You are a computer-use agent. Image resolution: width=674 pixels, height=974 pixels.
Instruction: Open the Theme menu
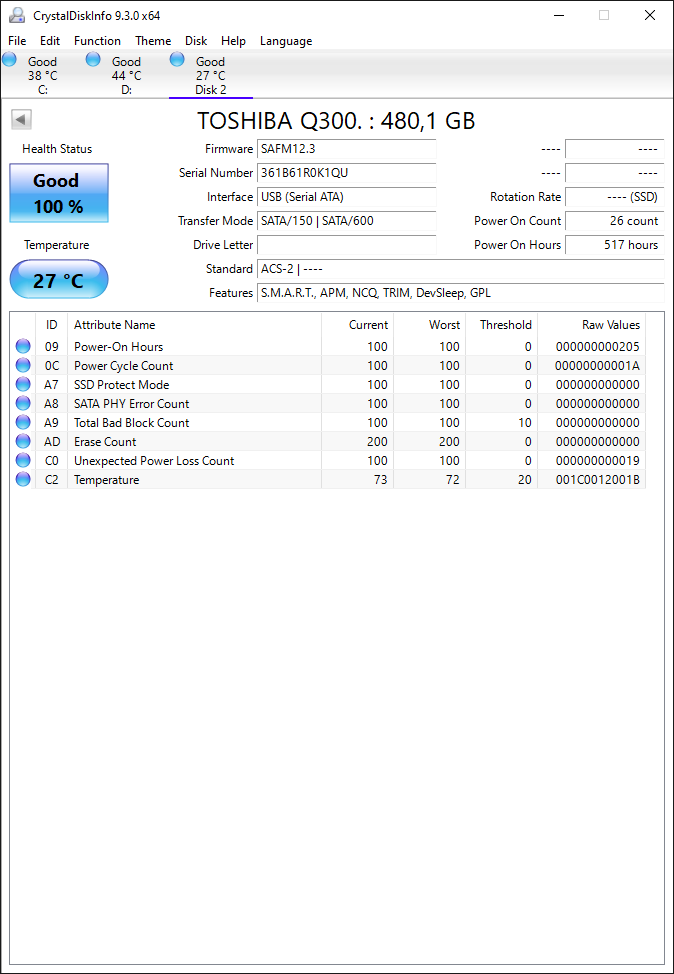tap(153, 41)
